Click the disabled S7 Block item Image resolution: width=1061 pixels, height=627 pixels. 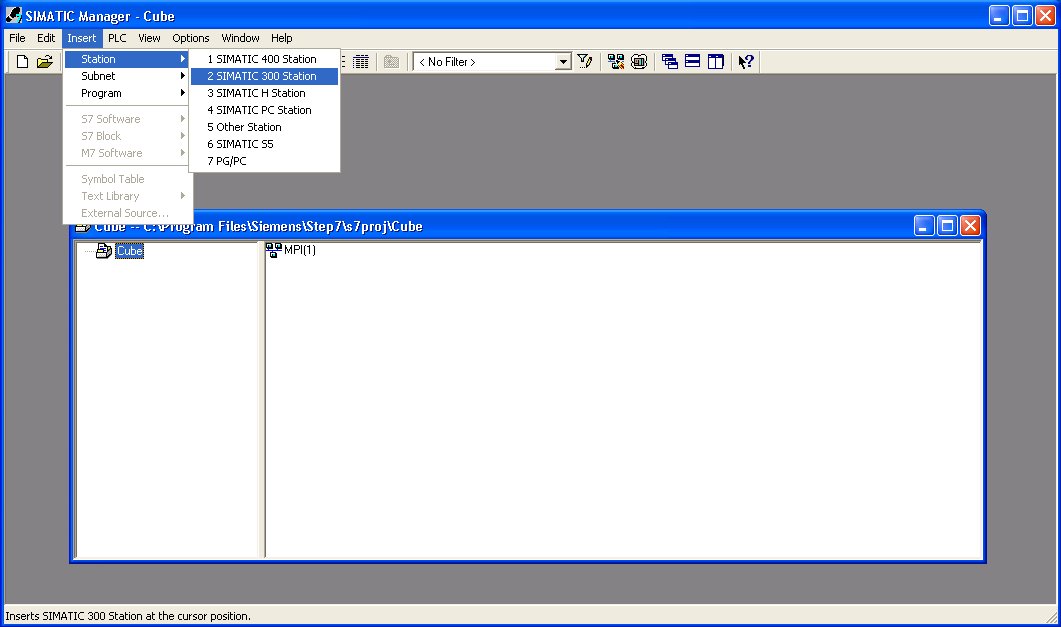coord(126,135)
